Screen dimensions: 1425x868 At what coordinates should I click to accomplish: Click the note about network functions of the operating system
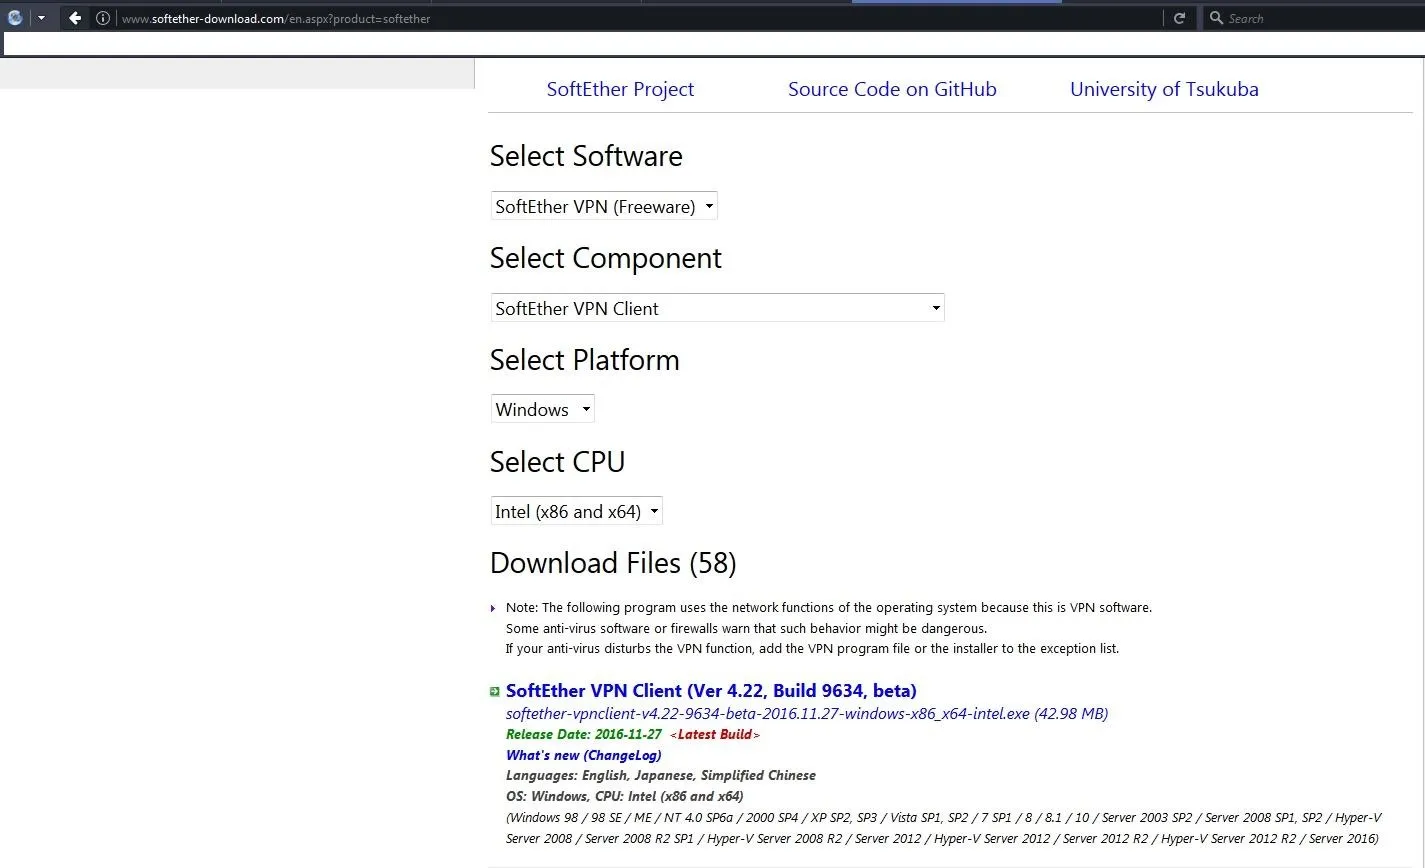(x=828, y=608)
